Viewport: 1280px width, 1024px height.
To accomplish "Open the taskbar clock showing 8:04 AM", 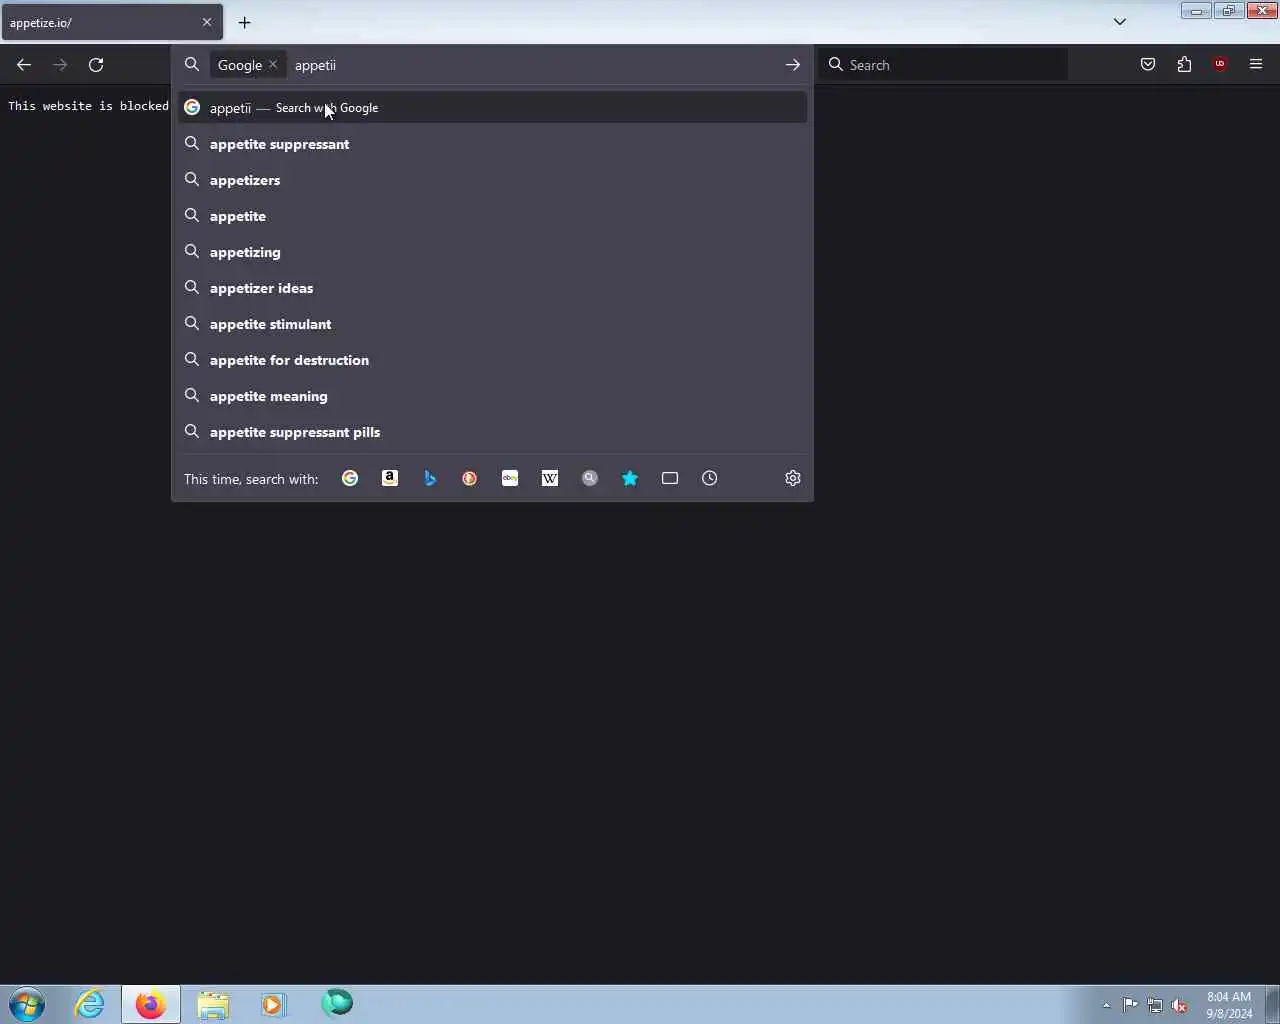I will tap(1229, 1005).
